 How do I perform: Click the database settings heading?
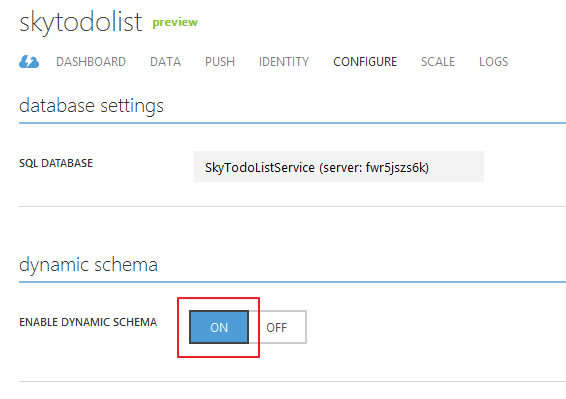[91, 106]
